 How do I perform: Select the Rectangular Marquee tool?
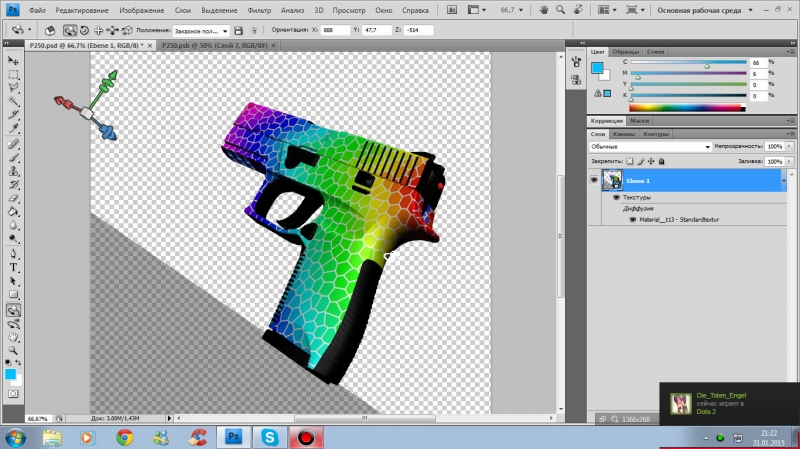coord(13,74)
